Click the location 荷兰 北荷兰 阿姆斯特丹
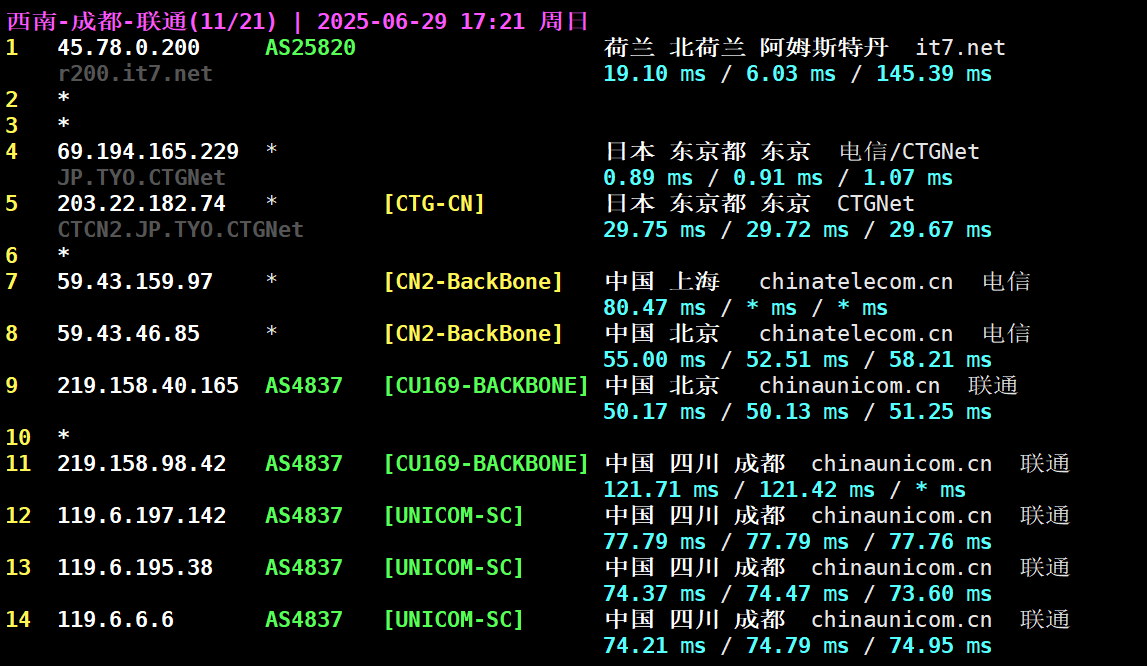The width and height of the screenshot is (1147, 666). pyautogui.click(x=746, y=48)
